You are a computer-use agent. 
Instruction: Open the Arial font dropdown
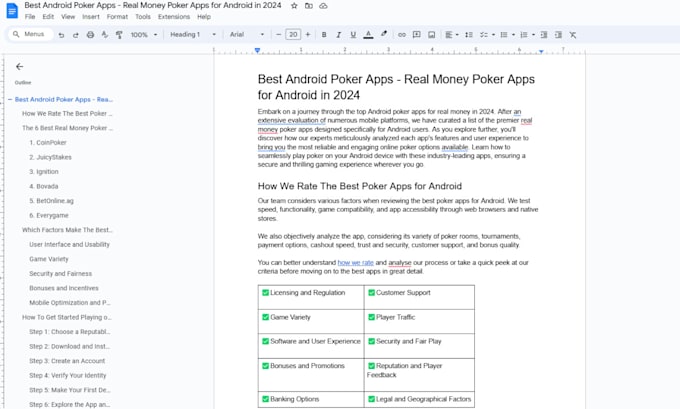(x=247, y=35)
